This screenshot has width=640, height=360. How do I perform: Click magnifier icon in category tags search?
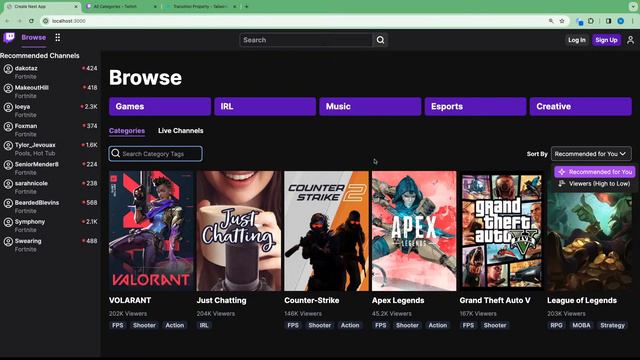click(116, 153)
